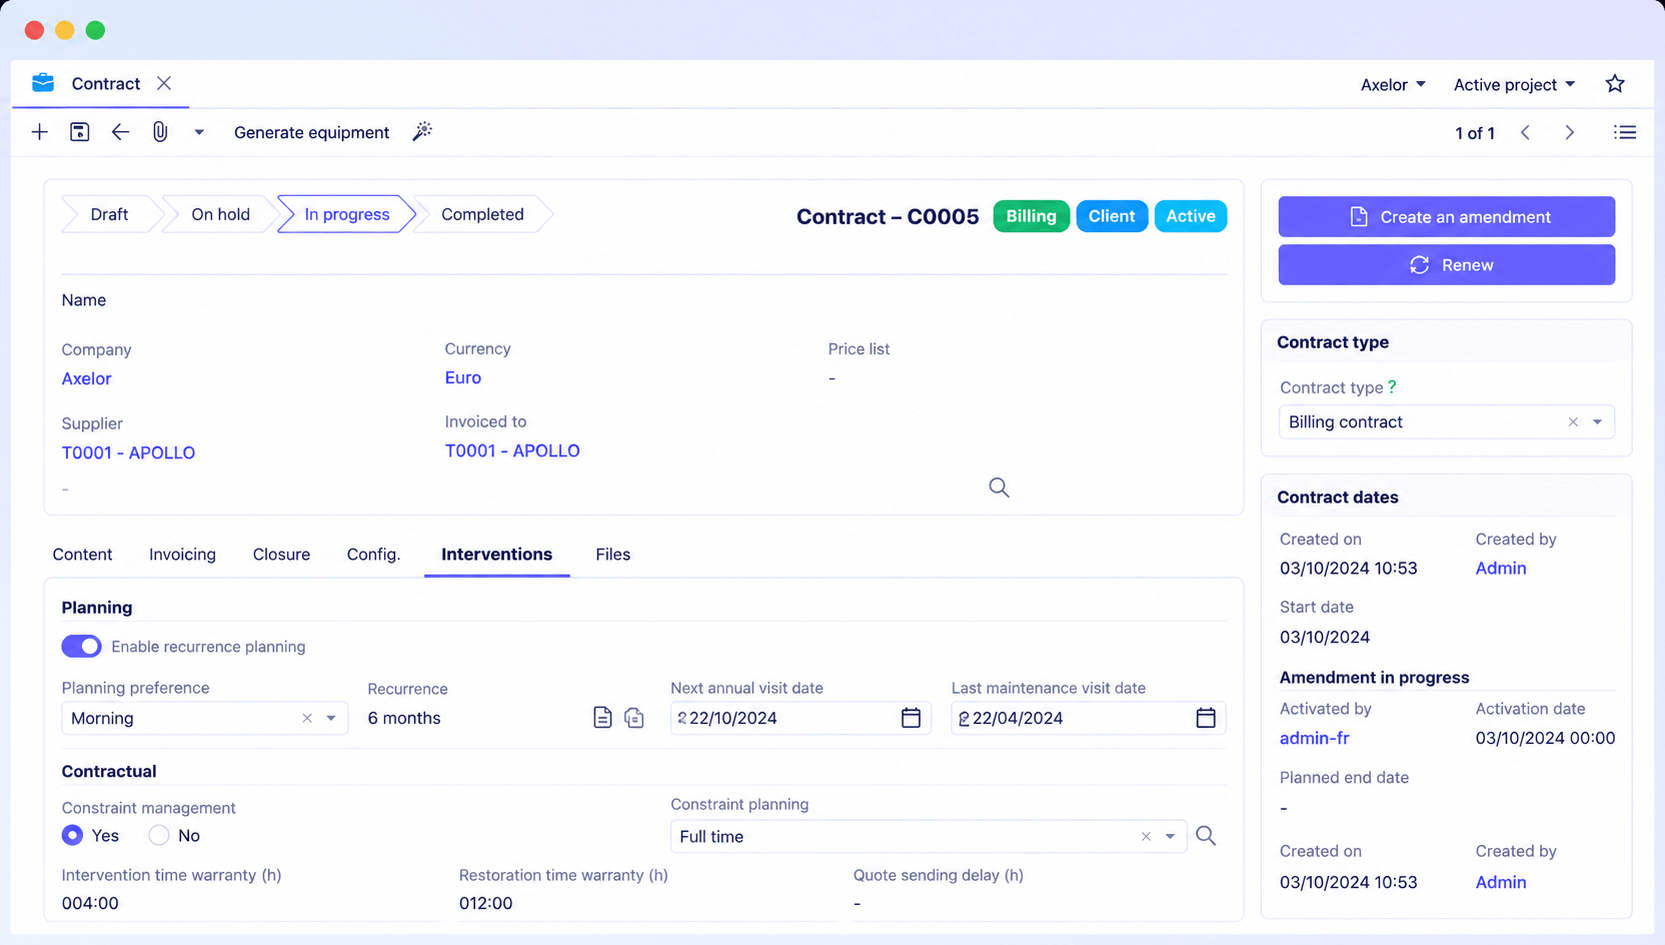Open the Closure tab
The height and width of the screenshot is (945, 1665).
click(281, 554)
